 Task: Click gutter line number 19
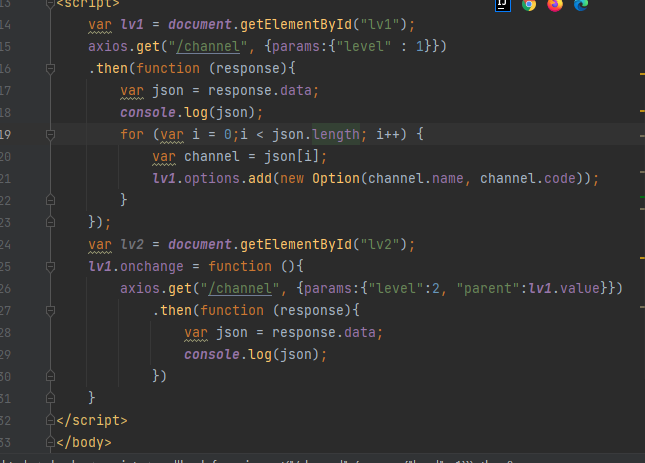(x=6, y=134)
